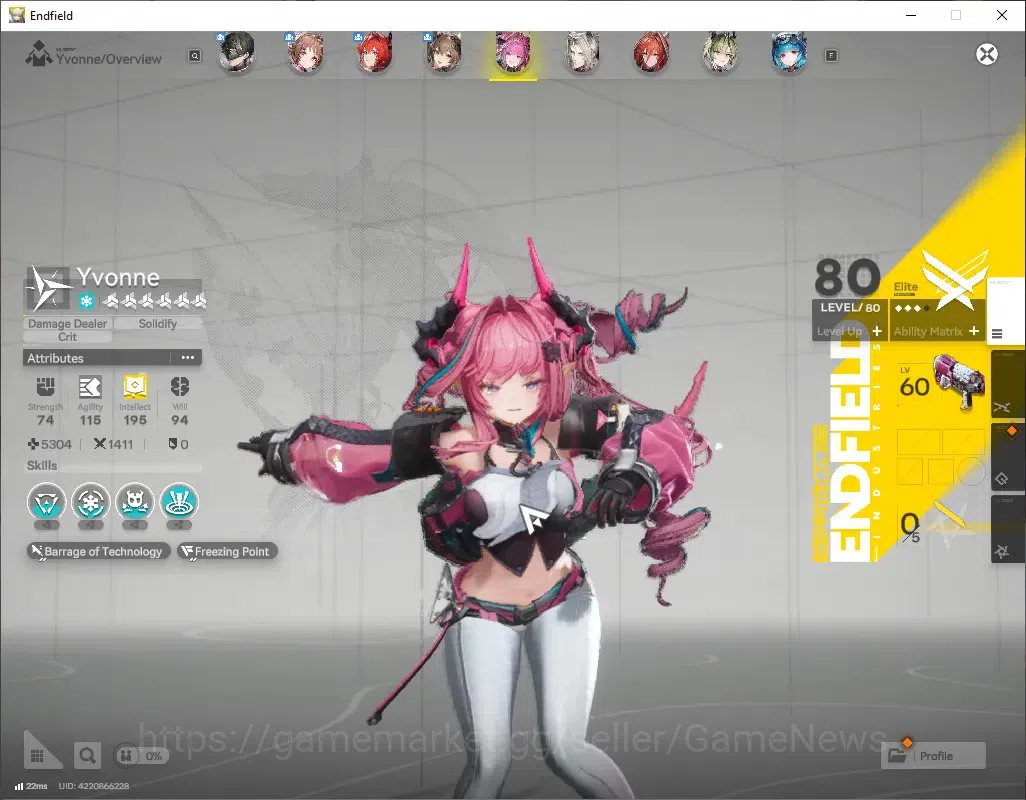
Task: Click the magnifier search icon at bottom
Action: tap(87, 756)
